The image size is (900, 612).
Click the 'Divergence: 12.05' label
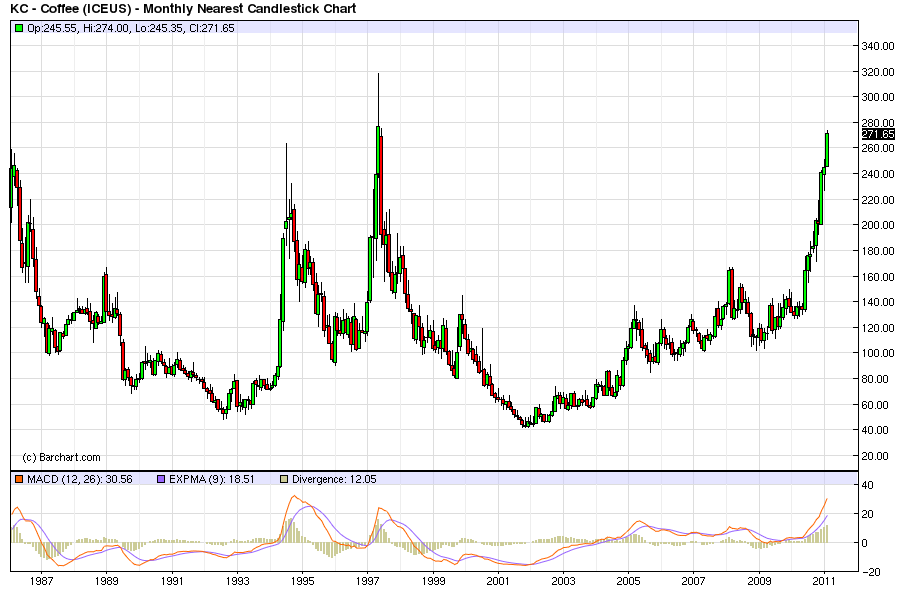point(334,479)
